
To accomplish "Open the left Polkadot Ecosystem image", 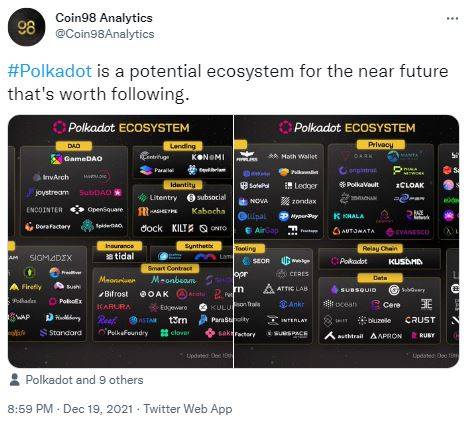I will click(x=120, y=241).
